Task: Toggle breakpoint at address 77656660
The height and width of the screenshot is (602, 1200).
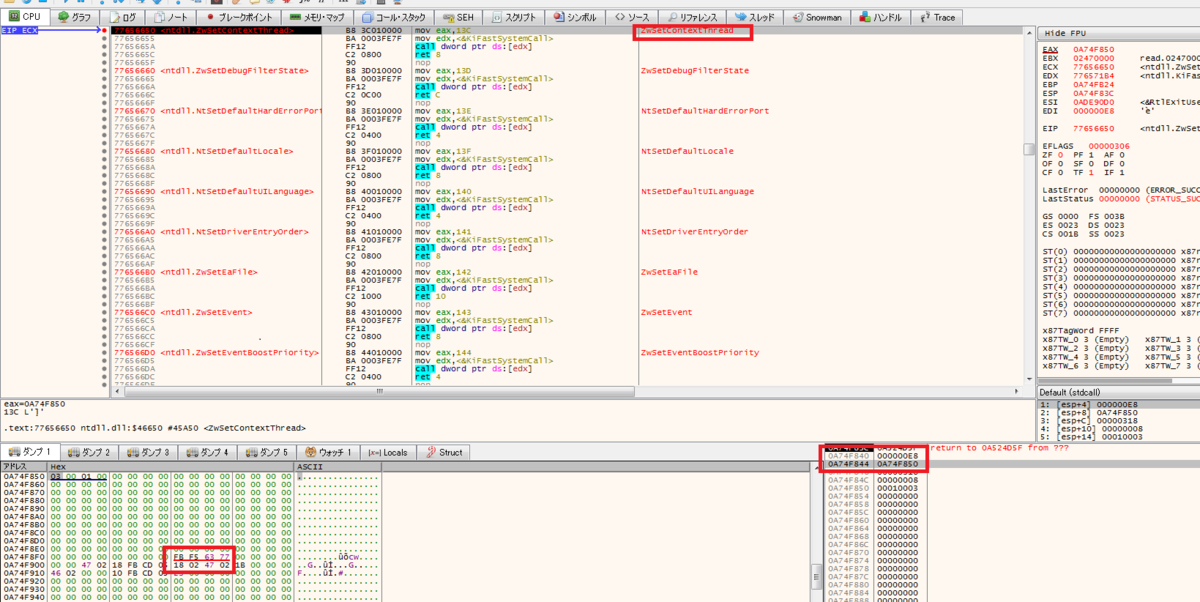Action: click(x=104, y=71)
